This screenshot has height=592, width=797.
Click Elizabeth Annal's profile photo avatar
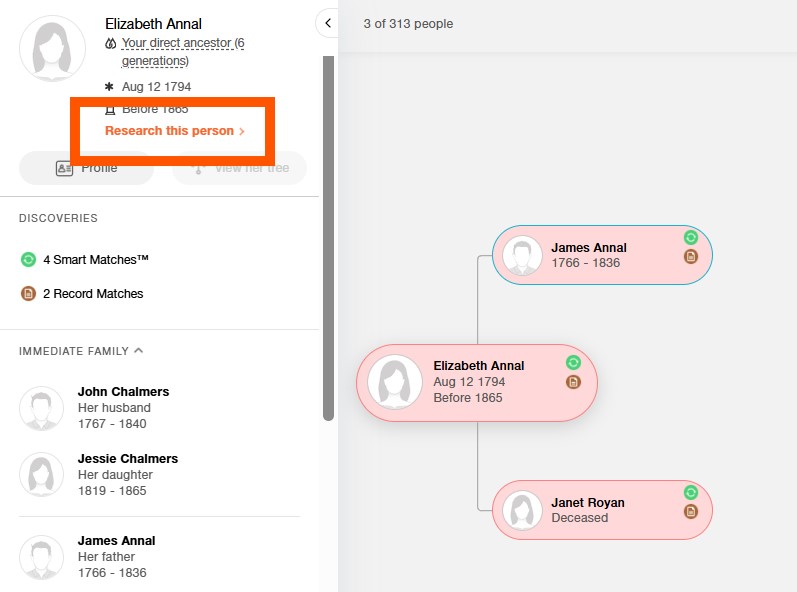coord(52,48)
